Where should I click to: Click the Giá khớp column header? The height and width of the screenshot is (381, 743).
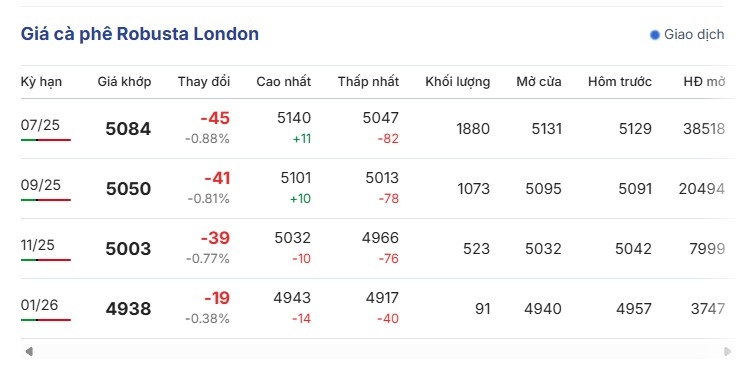click(124, 82)
